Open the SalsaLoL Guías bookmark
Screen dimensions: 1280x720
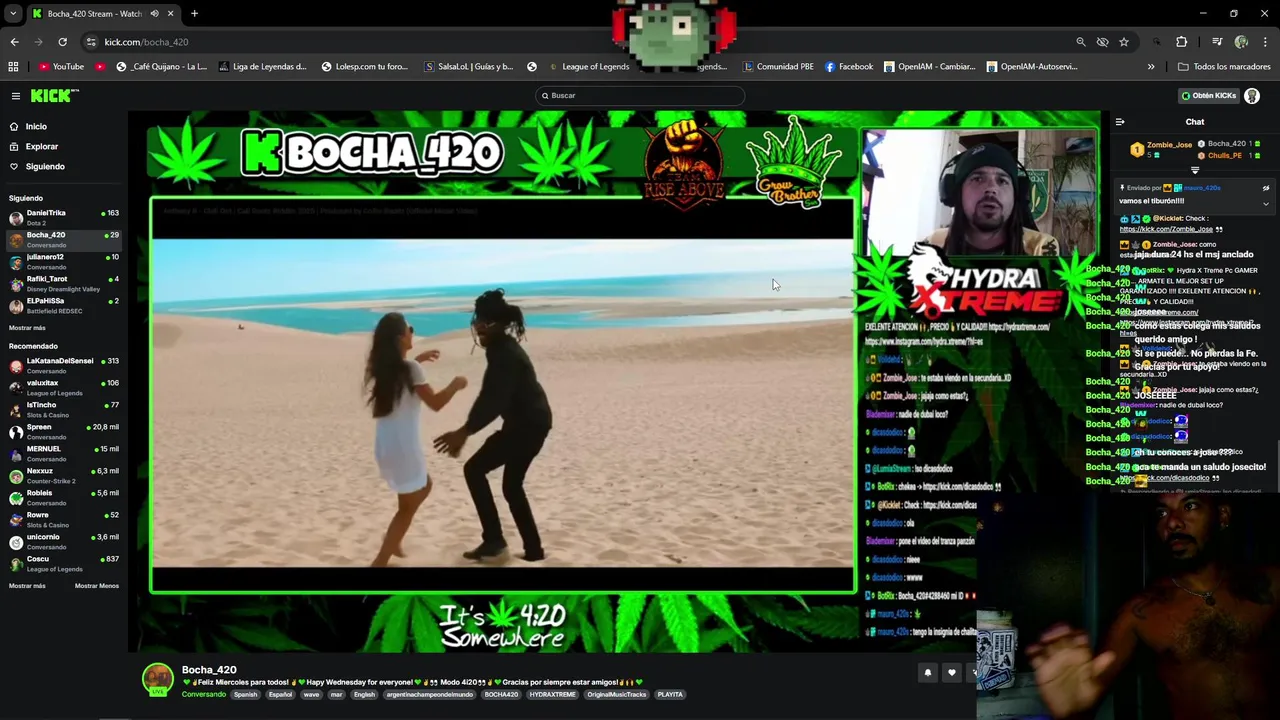click(x=468, y=67)
